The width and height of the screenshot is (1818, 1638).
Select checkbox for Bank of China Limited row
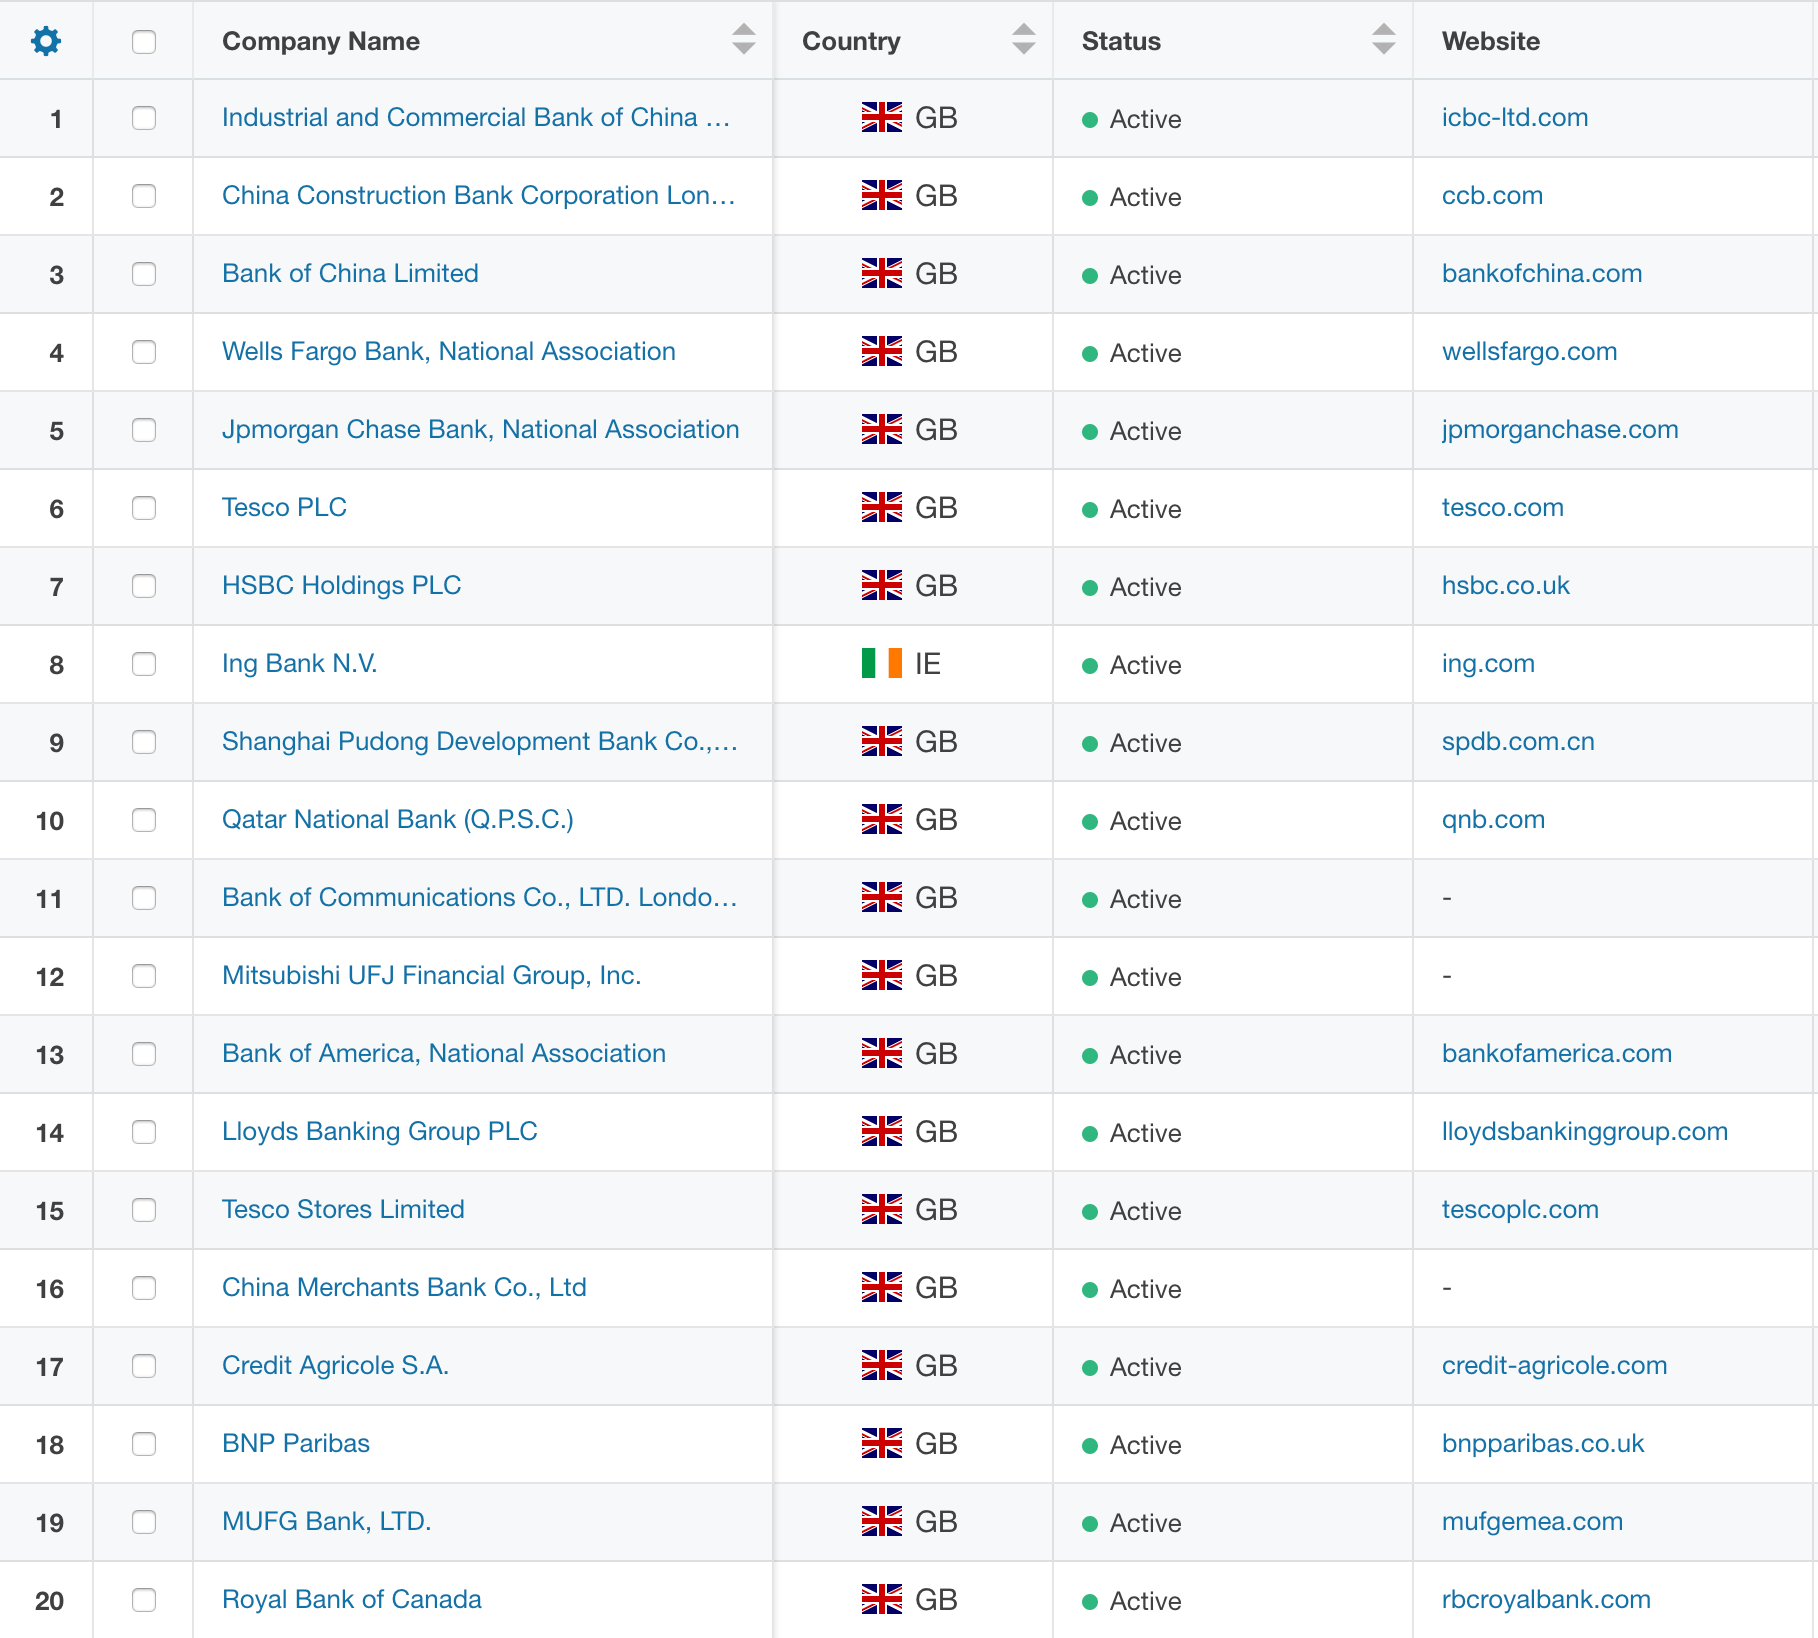click(144, 274)
